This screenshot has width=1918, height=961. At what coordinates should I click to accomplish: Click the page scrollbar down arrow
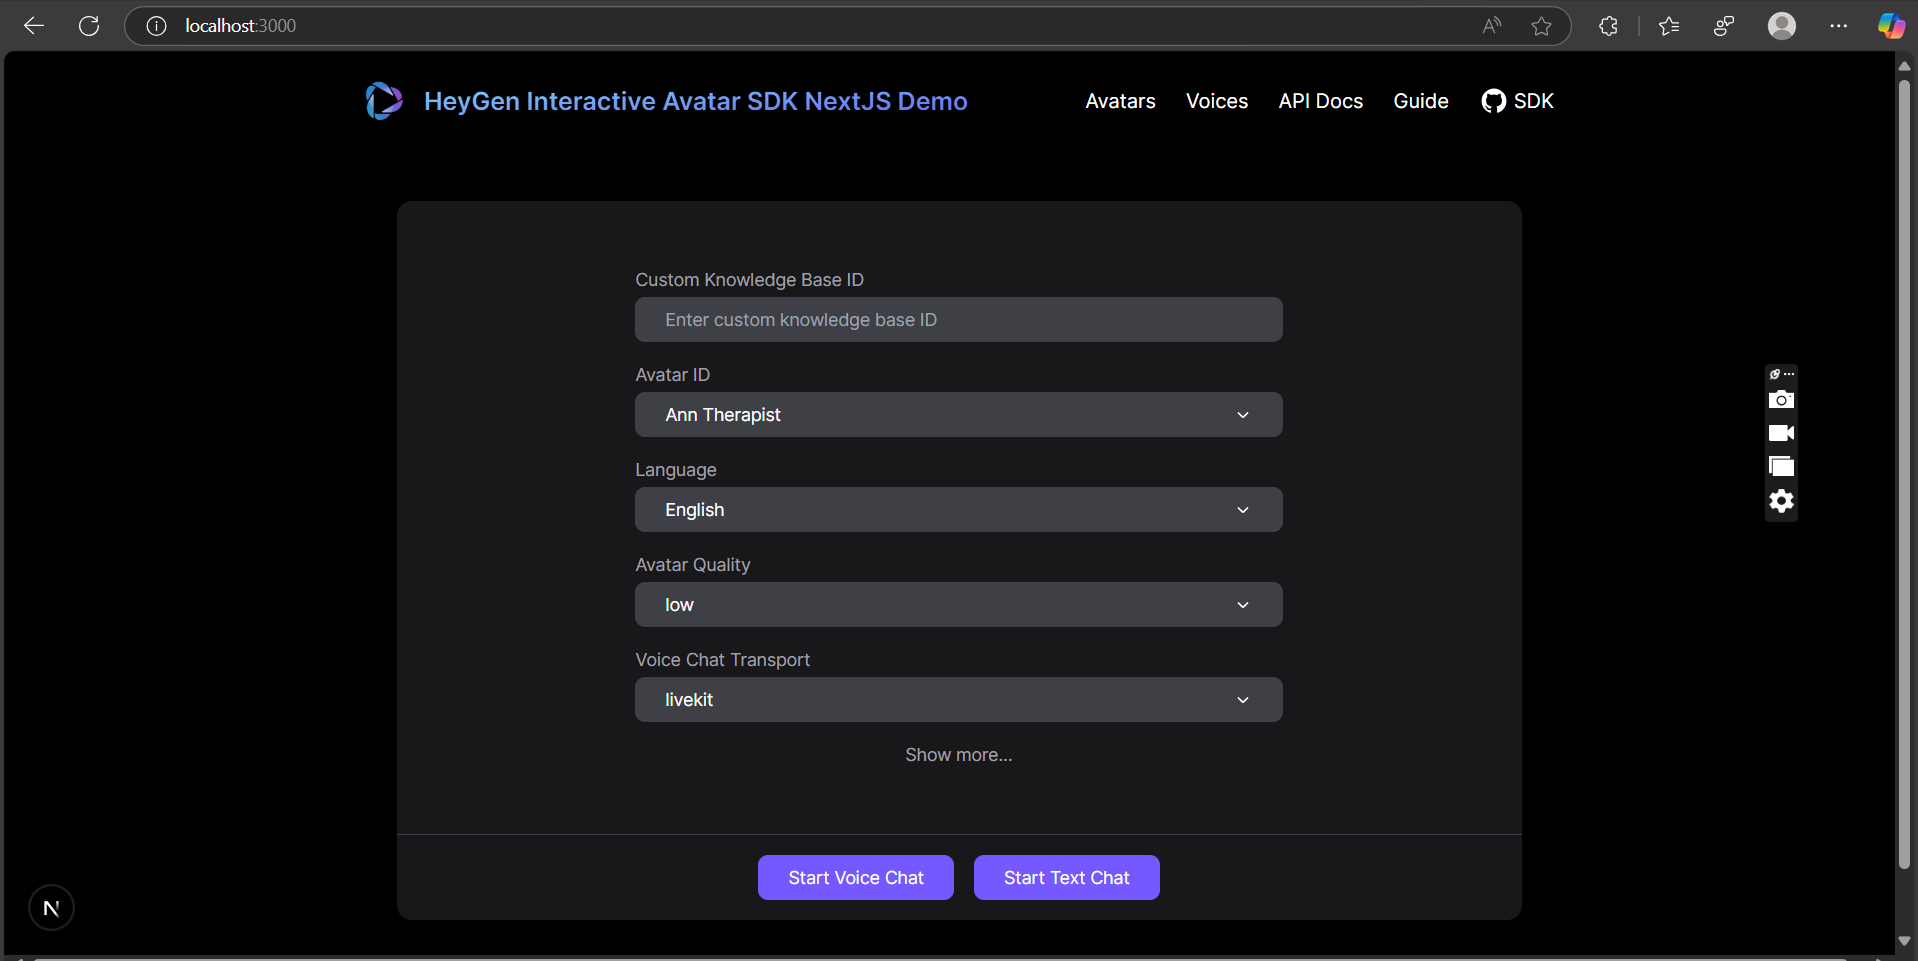(1904, 941)
